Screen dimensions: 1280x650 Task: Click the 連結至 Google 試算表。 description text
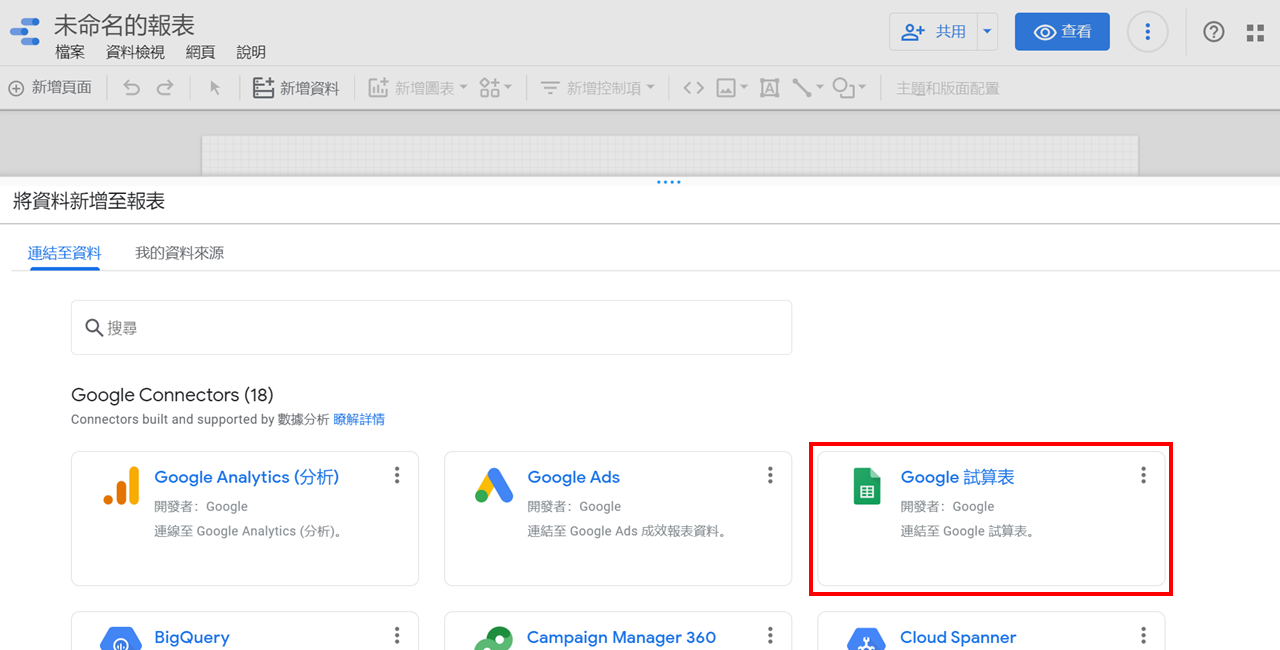pos(969,532)
